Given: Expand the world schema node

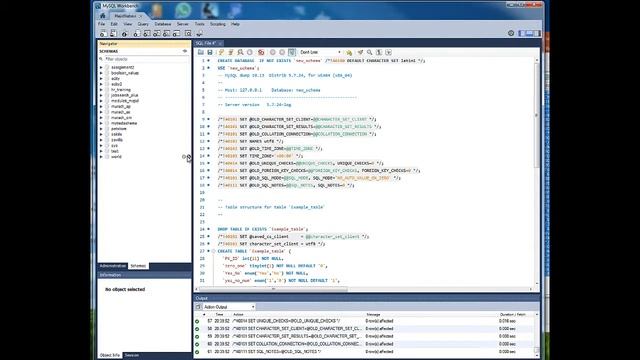Looking at the screenshot, I should click(x=101, y=157).
